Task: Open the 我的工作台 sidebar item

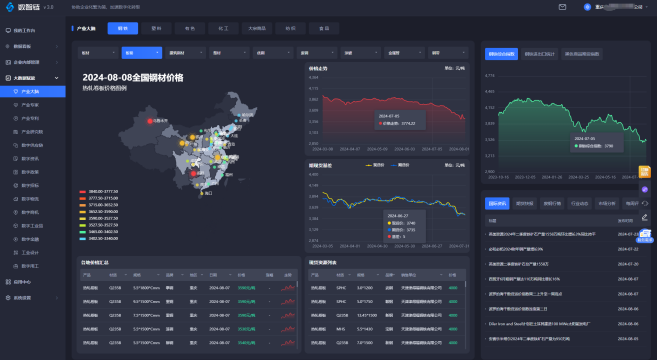Action: [x=33, y=31]
